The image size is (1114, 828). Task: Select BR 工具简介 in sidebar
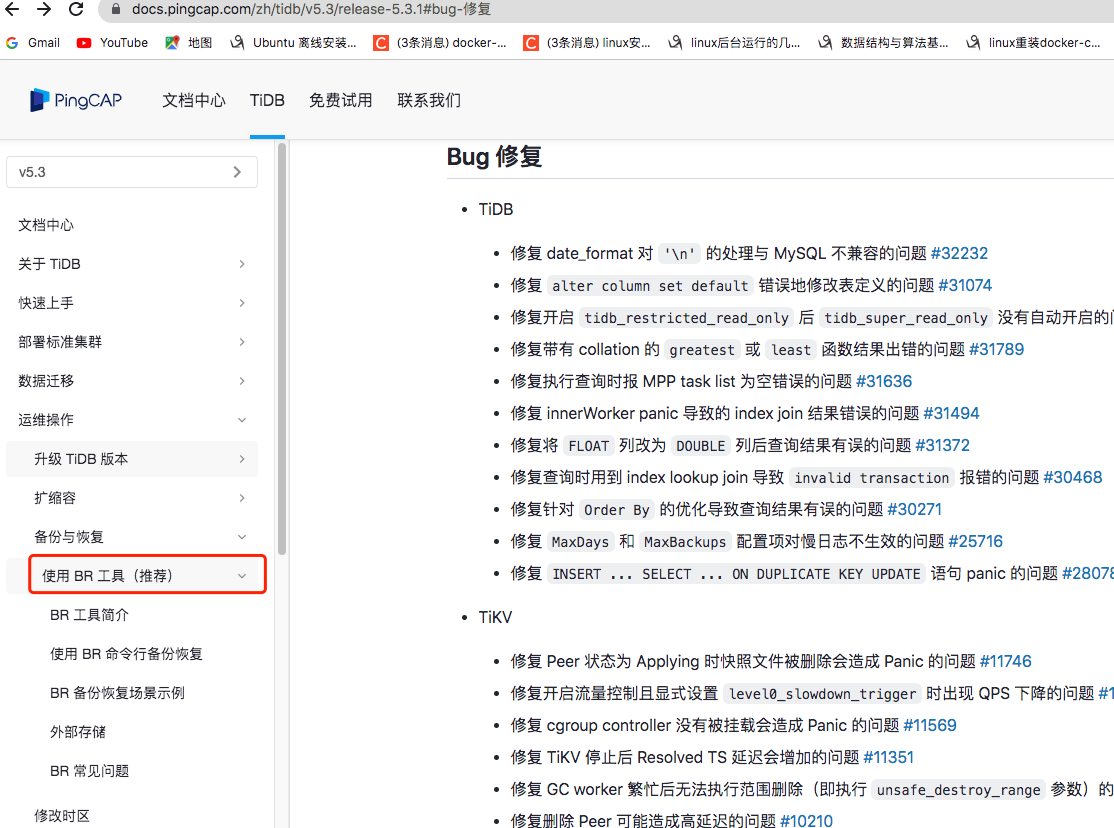click(89, 615)
